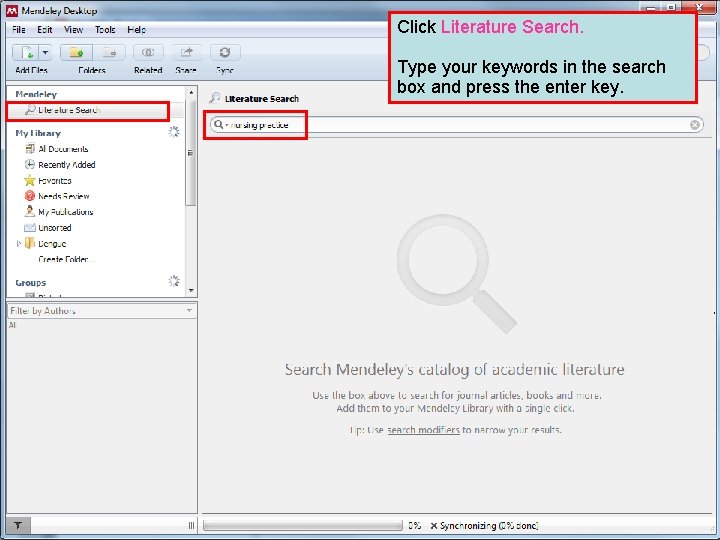
Task: Click the Remove Folder toolbar icon
Action: coord(109,53)
